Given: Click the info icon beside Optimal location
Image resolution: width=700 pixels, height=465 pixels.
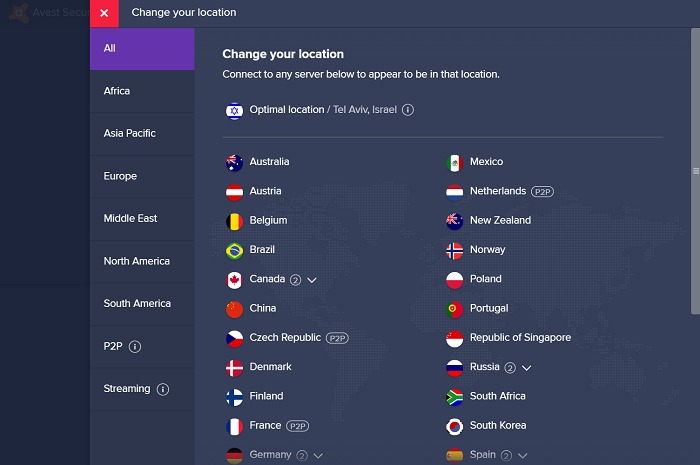Looking at the screenshot, I should point(408,110).
